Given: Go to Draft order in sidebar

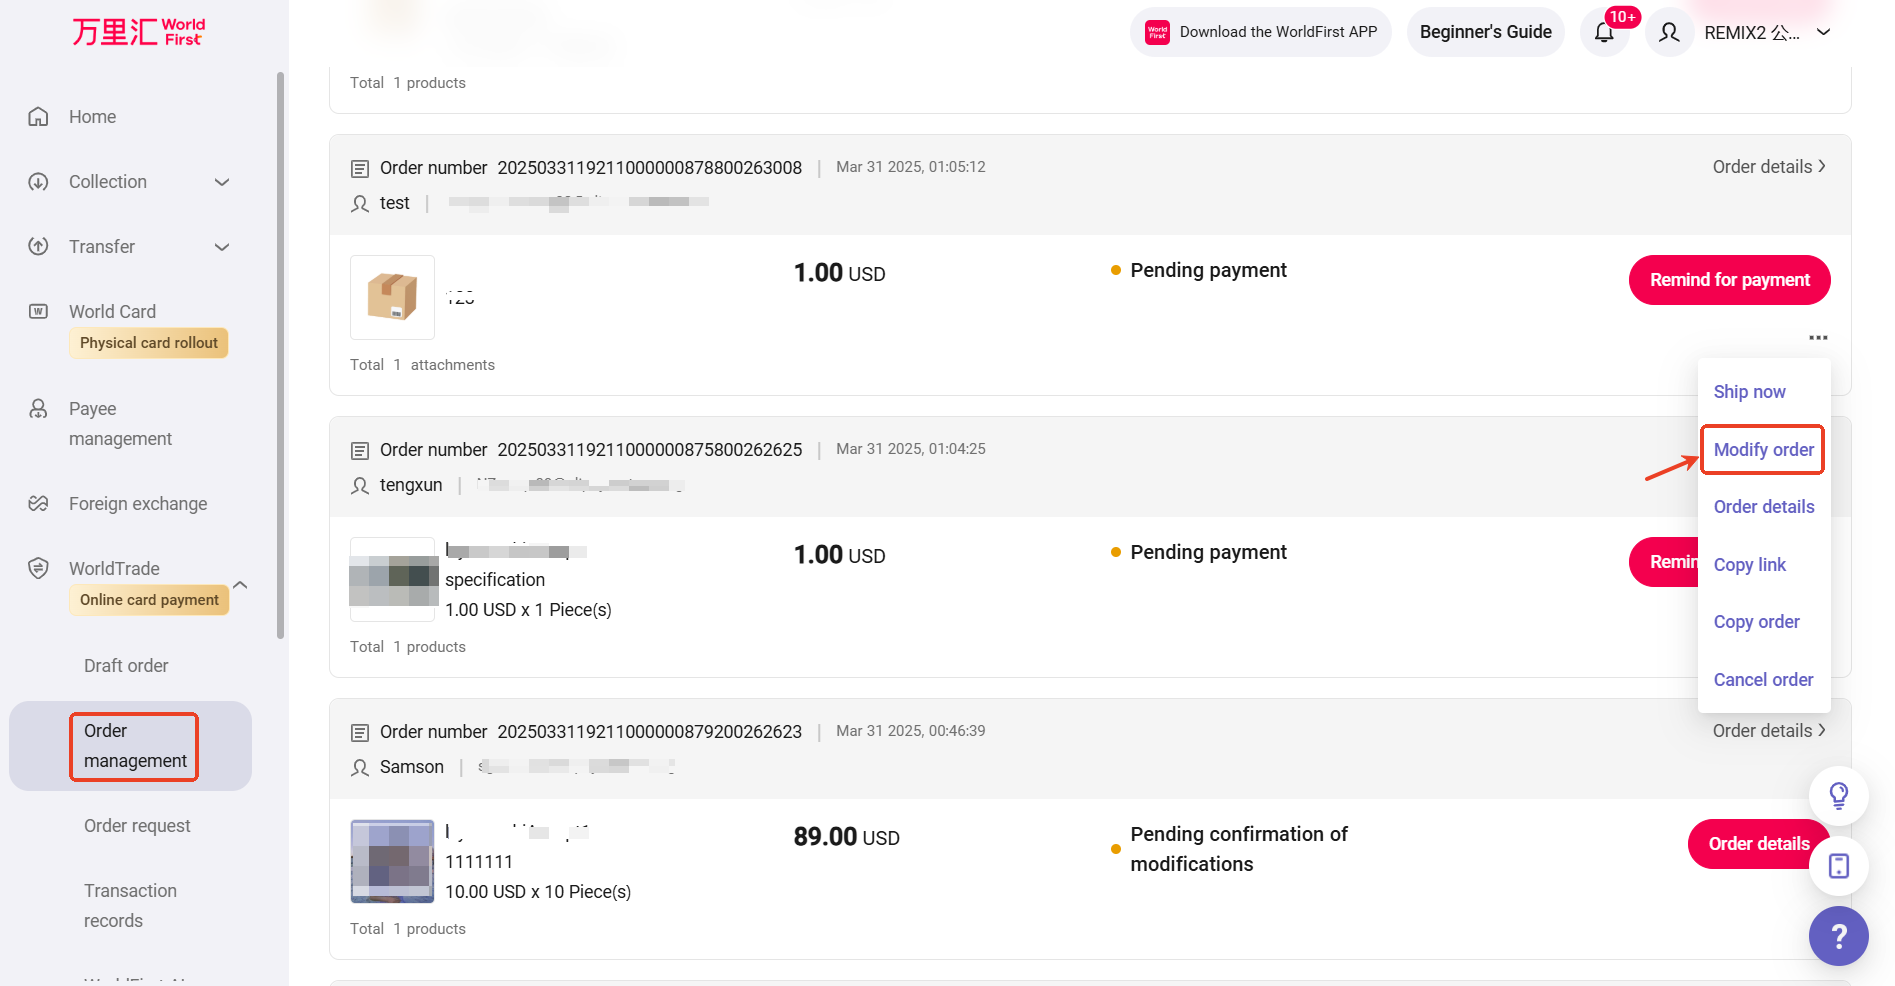Looking at the screenshot, I should tap(126, 666).
